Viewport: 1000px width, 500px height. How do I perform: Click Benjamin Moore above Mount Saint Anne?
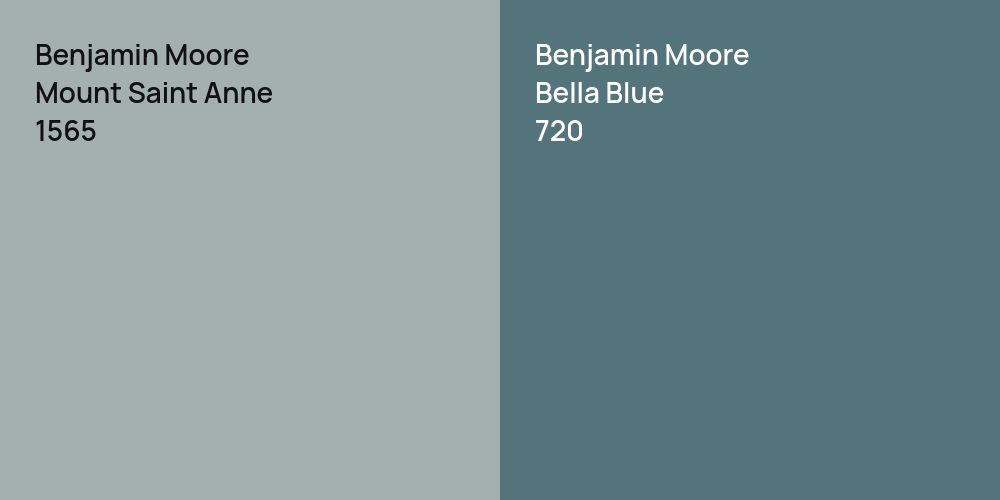click(141, 55)
